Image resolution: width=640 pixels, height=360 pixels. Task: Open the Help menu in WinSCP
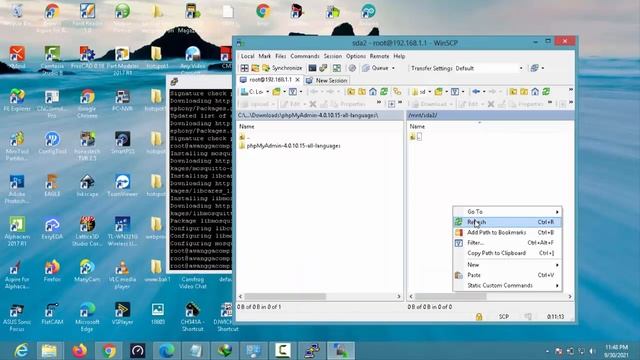(x=399, y=56)
